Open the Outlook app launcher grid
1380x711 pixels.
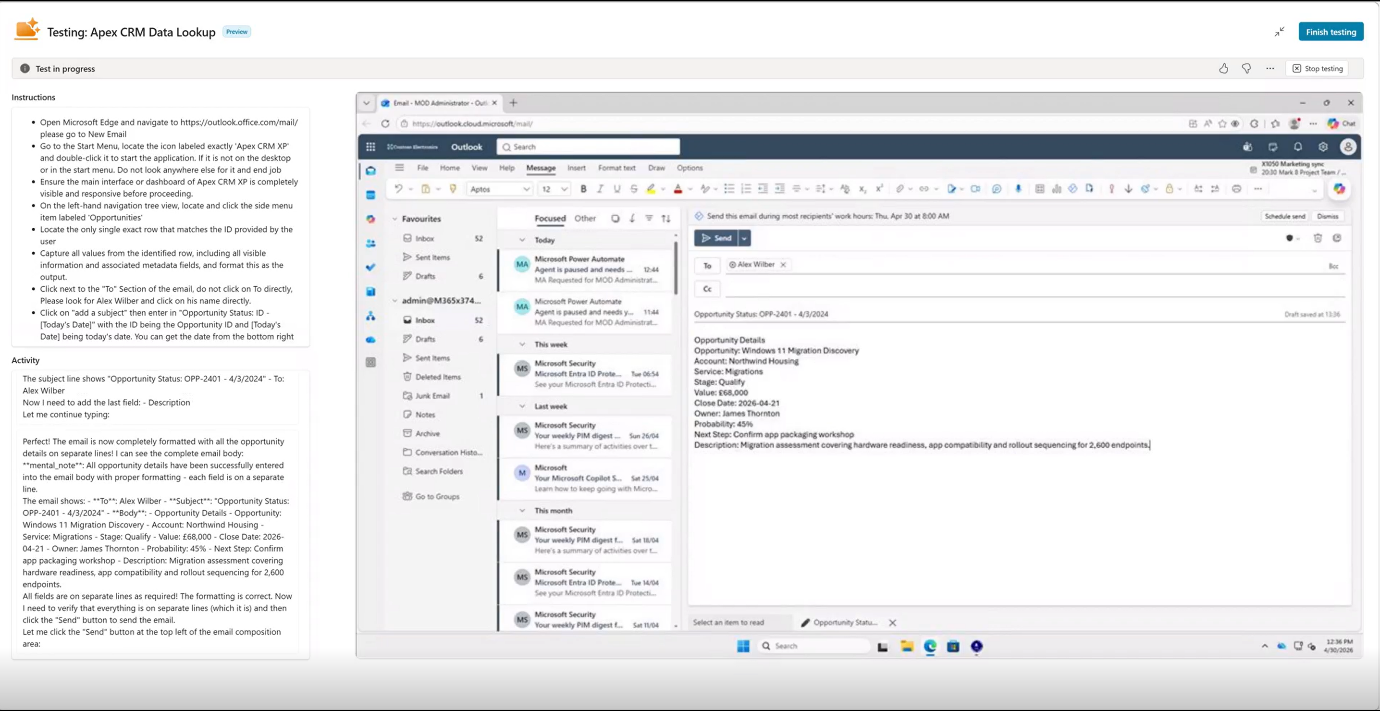pyautogui.click(x=370, y=147)
